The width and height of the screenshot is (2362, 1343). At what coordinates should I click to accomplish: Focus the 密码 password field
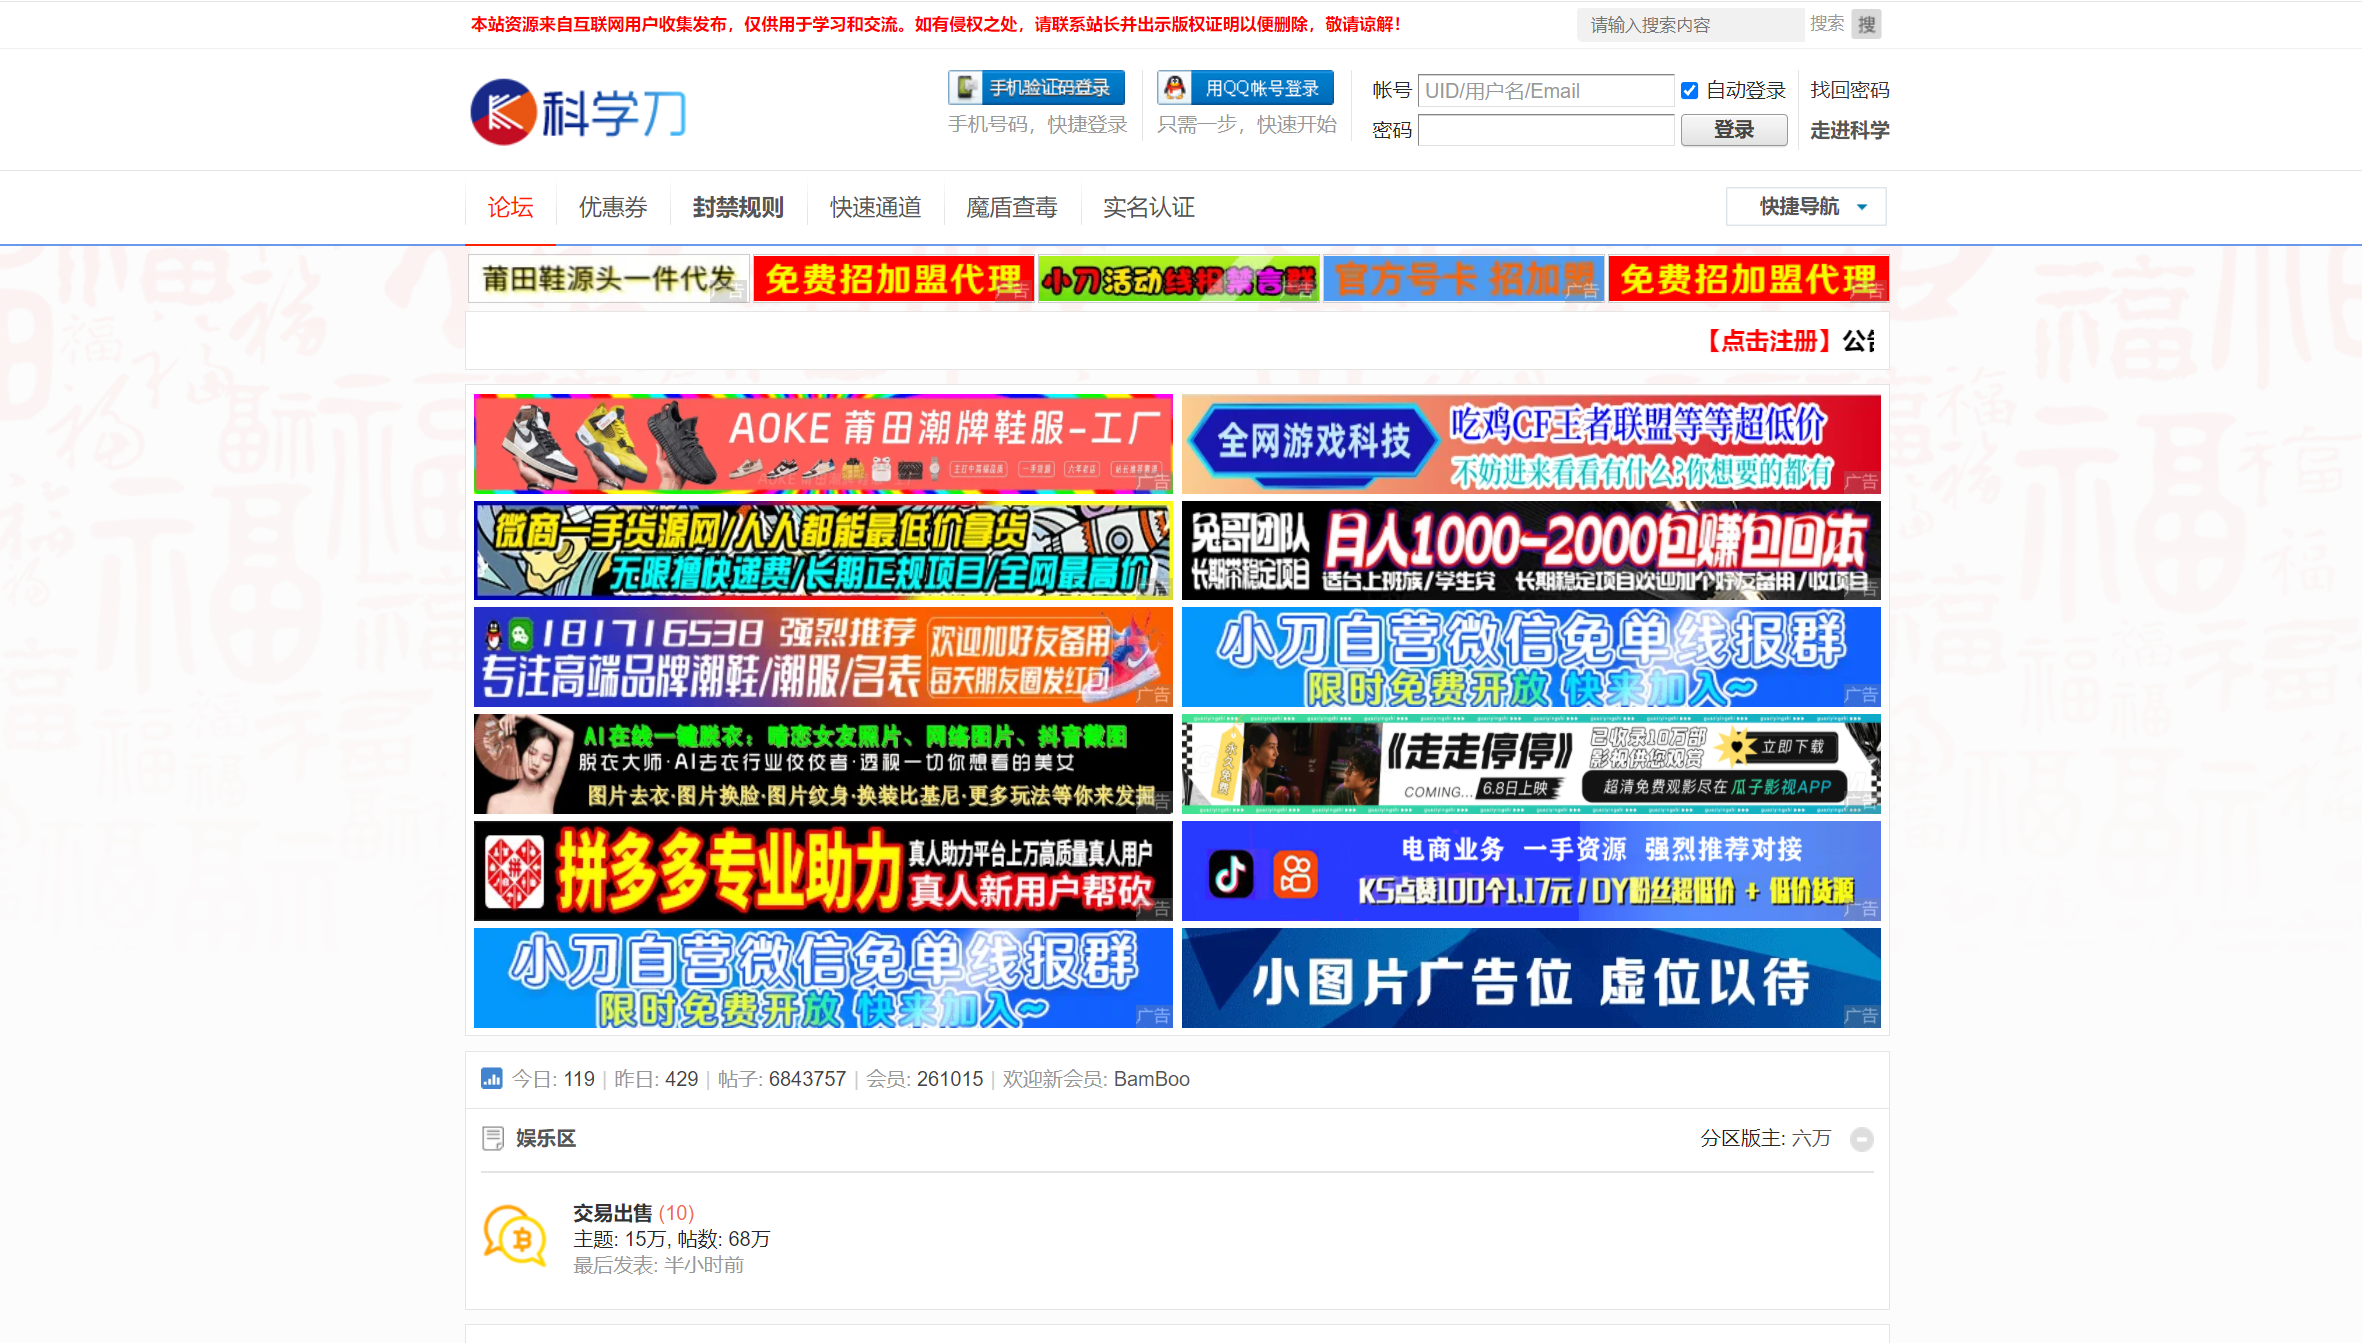pos(1545,130)
